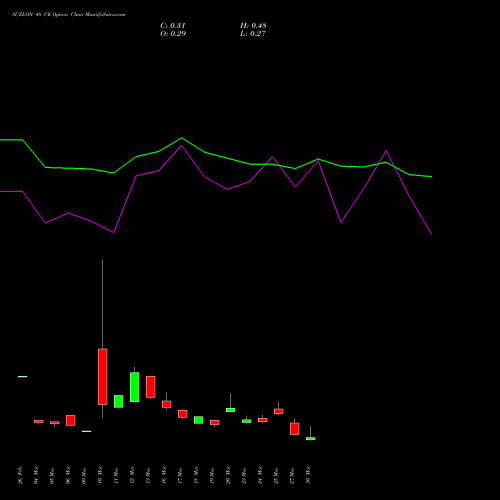Click the 16 Mar date label

(x=164, y=475)
